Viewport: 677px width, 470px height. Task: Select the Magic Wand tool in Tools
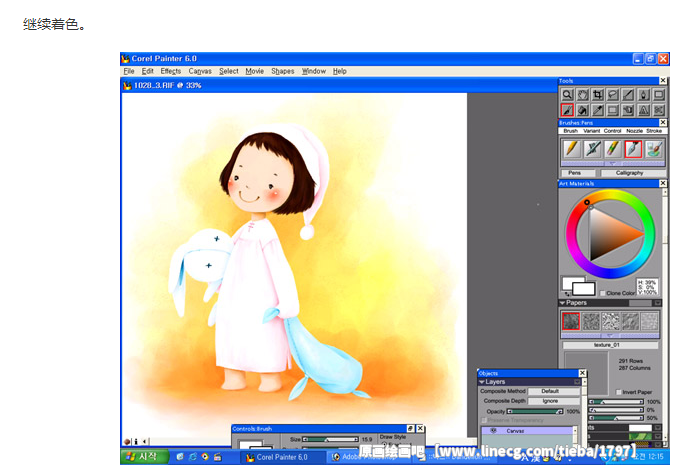[628, 95]
